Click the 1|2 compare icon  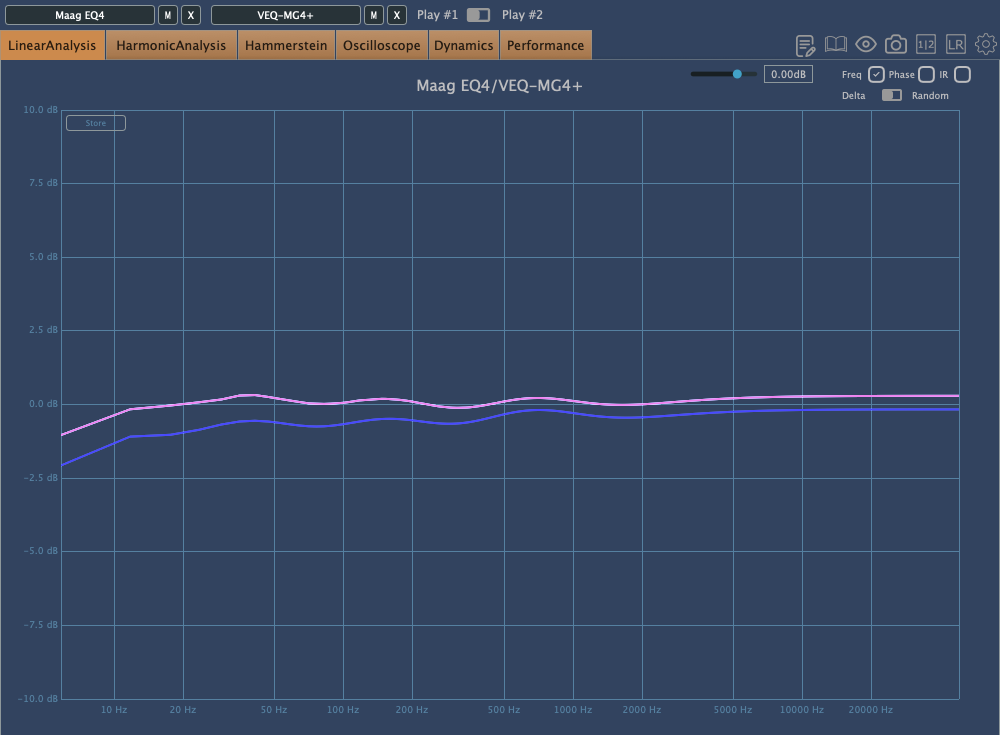(925, 44)
